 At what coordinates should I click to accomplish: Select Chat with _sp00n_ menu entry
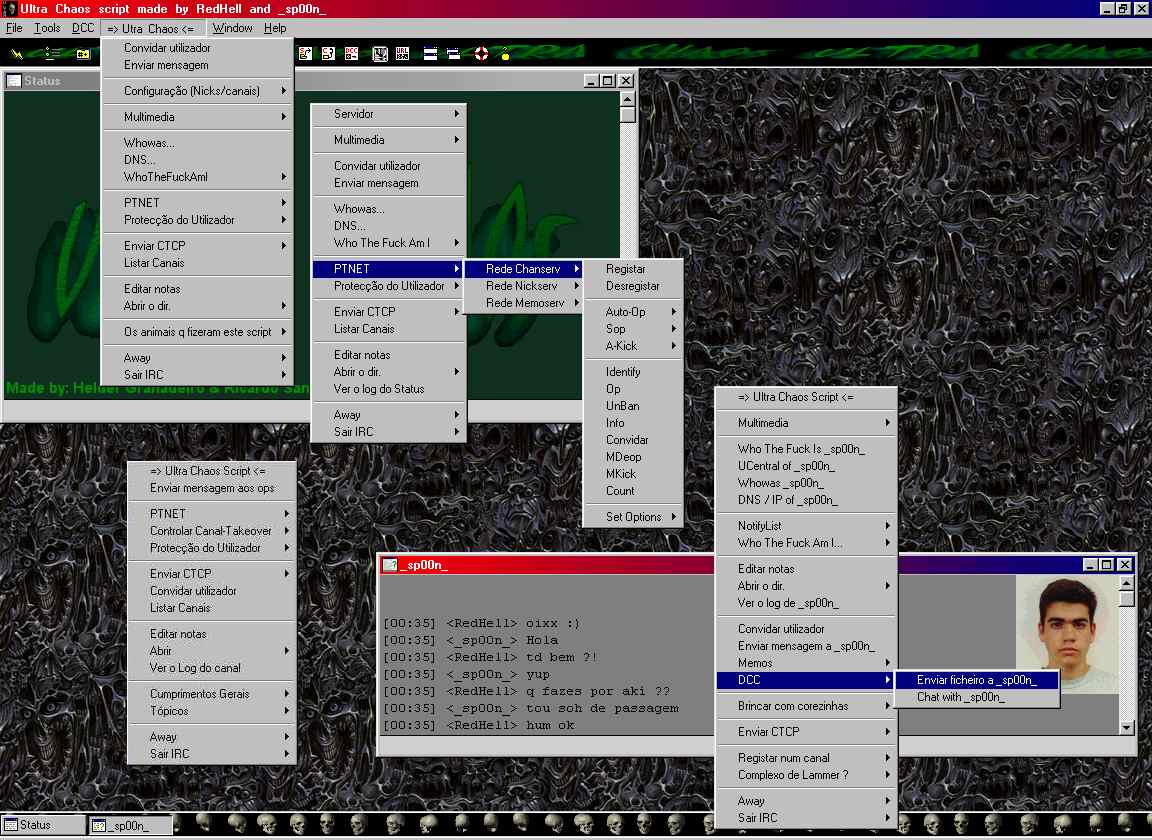coord(961,697)
